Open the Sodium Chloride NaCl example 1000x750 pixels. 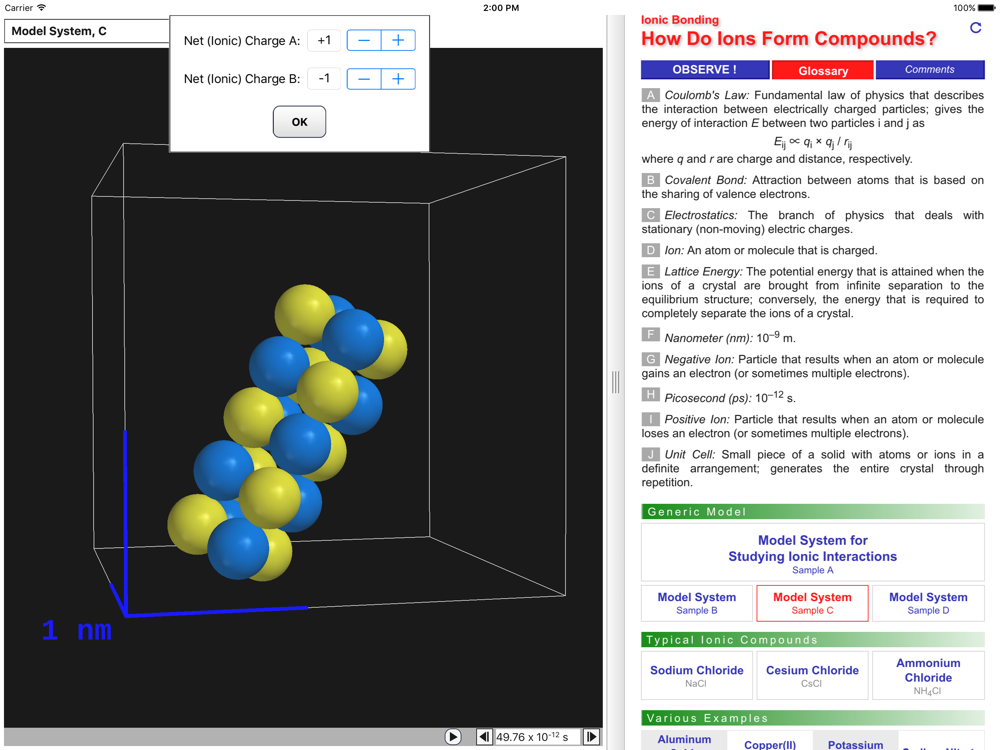tap(696, 675)
